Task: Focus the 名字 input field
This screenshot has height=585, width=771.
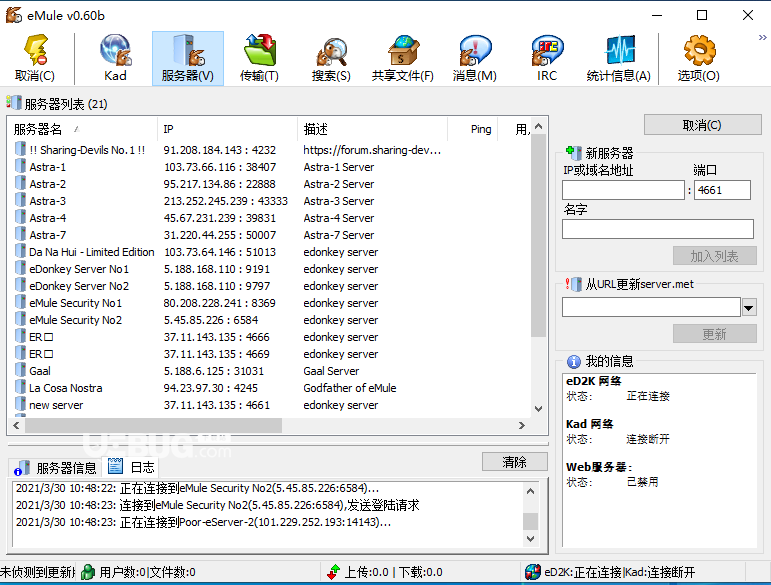Action: click(x=657, y=229)
